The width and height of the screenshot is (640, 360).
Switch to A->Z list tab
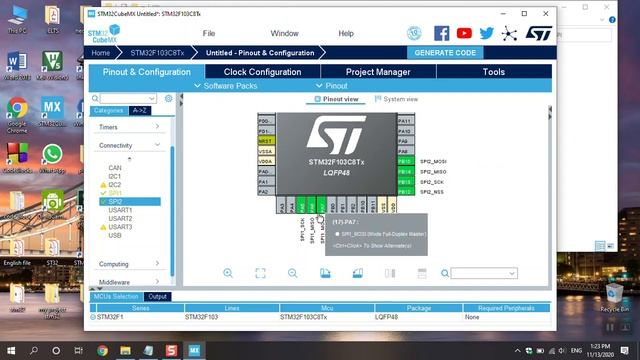[140, 110]
